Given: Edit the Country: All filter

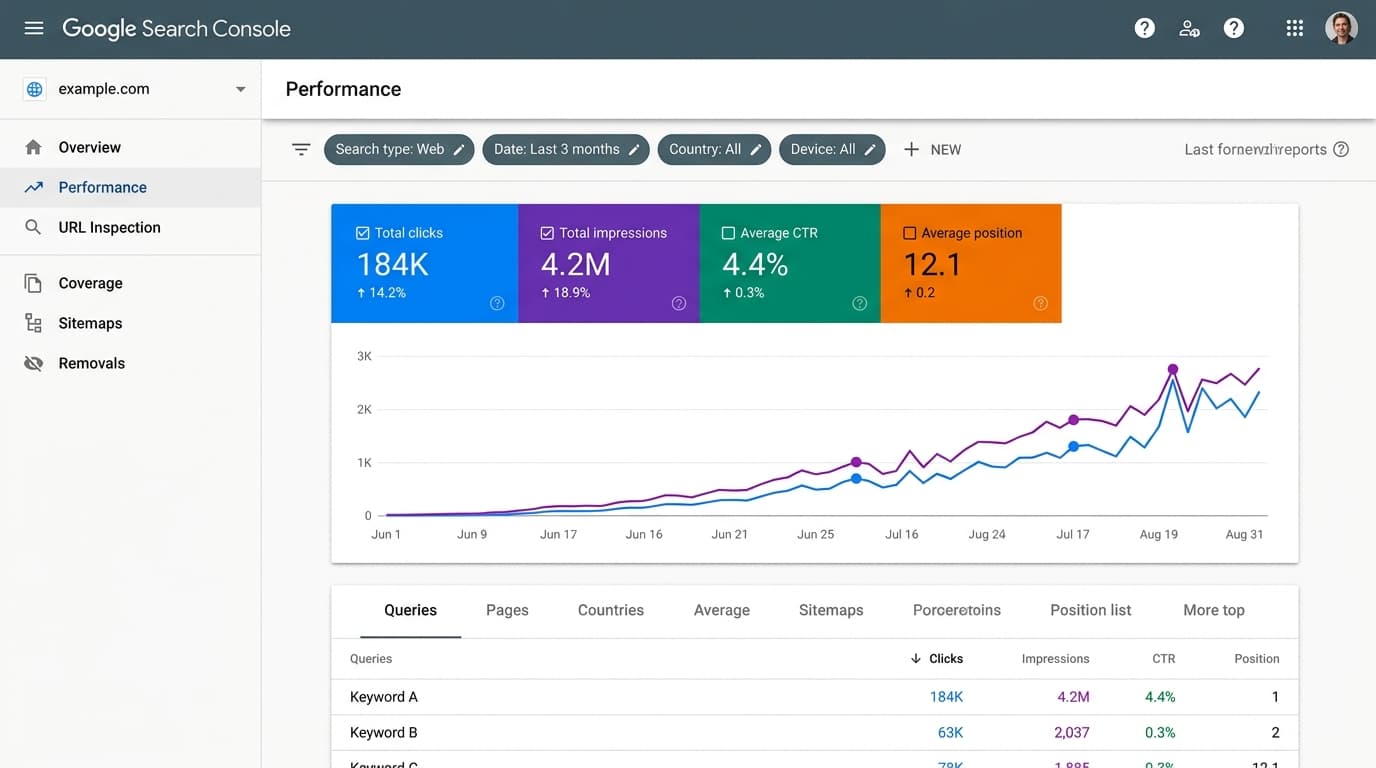Looking at the screenshot, I should click(x=714, y=149).
